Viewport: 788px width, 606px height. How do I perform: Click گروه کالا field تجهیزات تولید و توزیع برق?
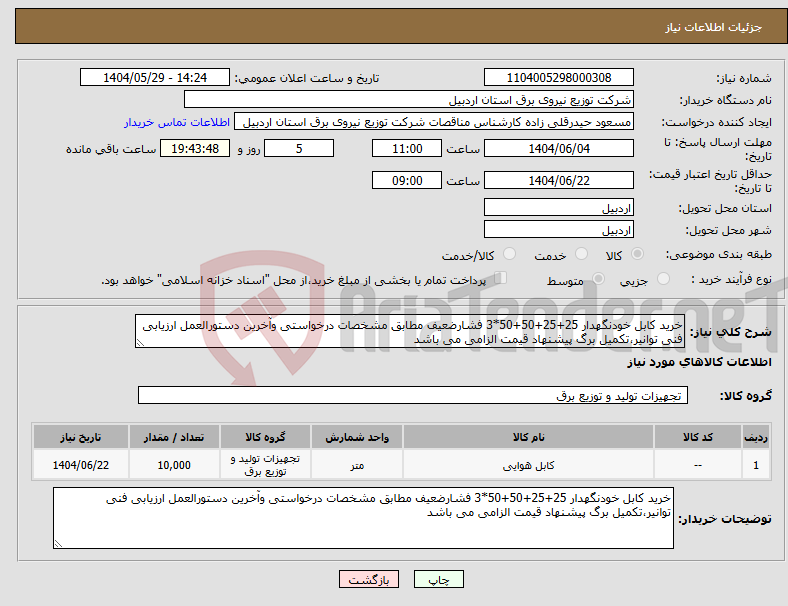(413, 395)
